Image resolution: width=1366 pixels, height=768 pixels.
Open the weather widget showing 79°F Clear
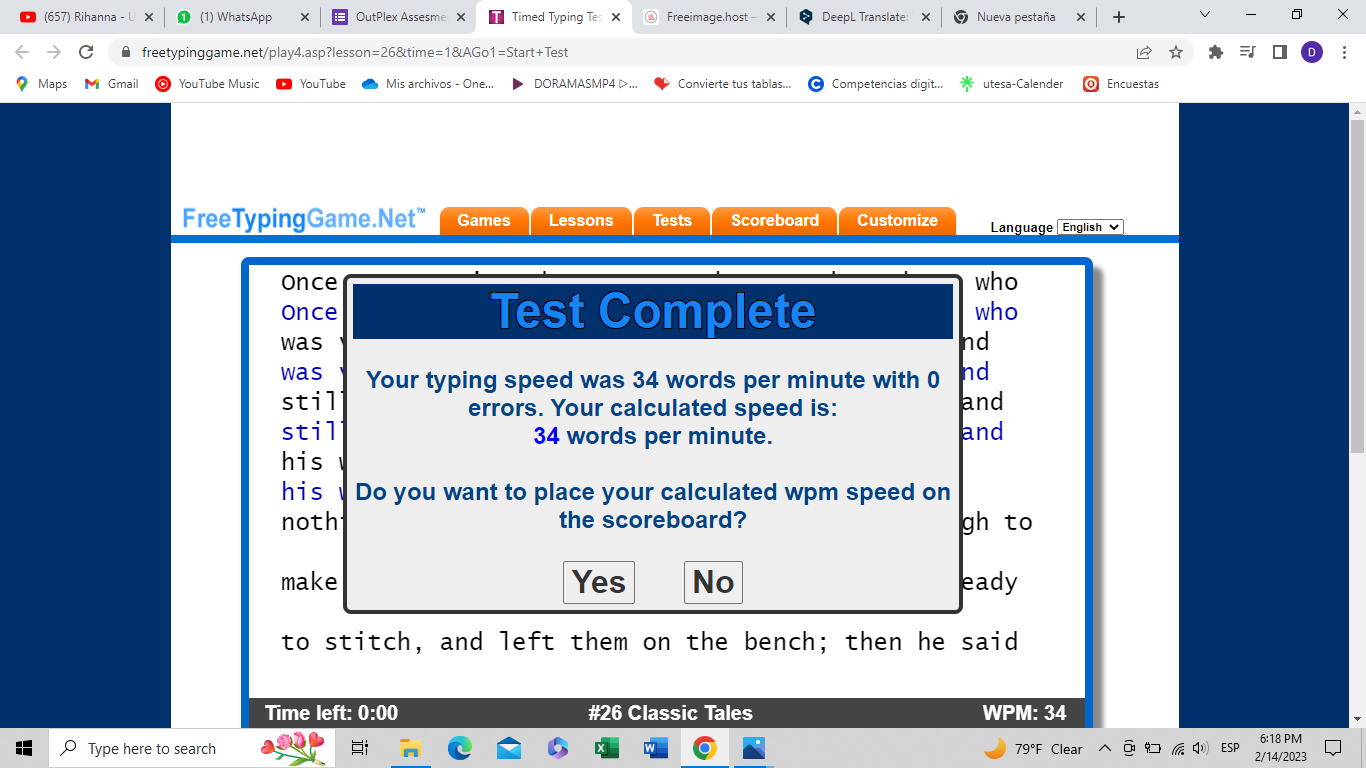1034,748
